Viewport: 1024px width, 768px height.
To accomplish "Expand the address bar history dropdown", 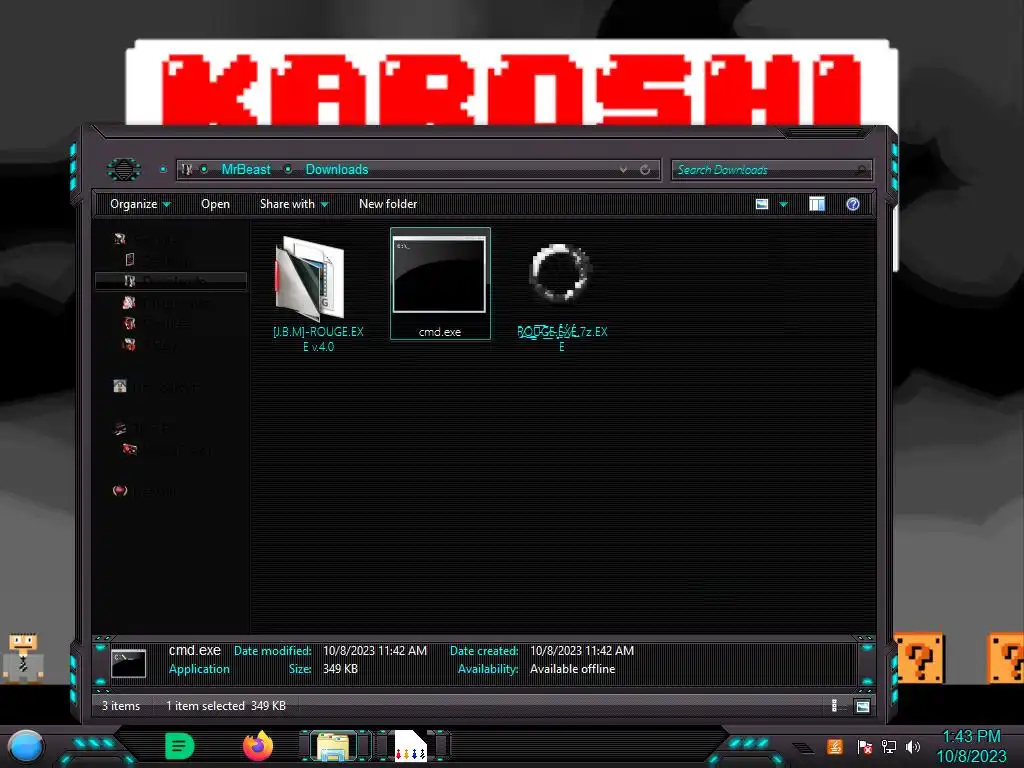I will point(623,170).
